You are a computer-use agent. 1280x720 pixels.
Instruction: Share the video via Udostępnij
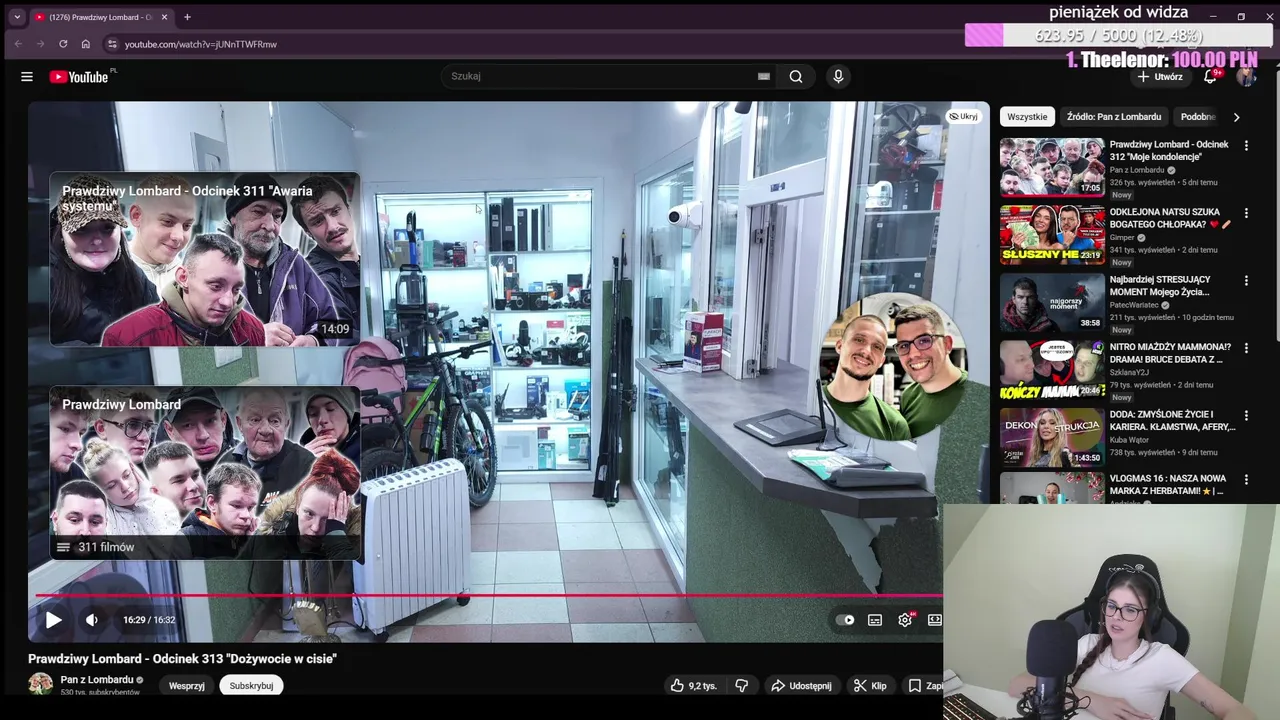pyautogui.click(x=801, y=686)
